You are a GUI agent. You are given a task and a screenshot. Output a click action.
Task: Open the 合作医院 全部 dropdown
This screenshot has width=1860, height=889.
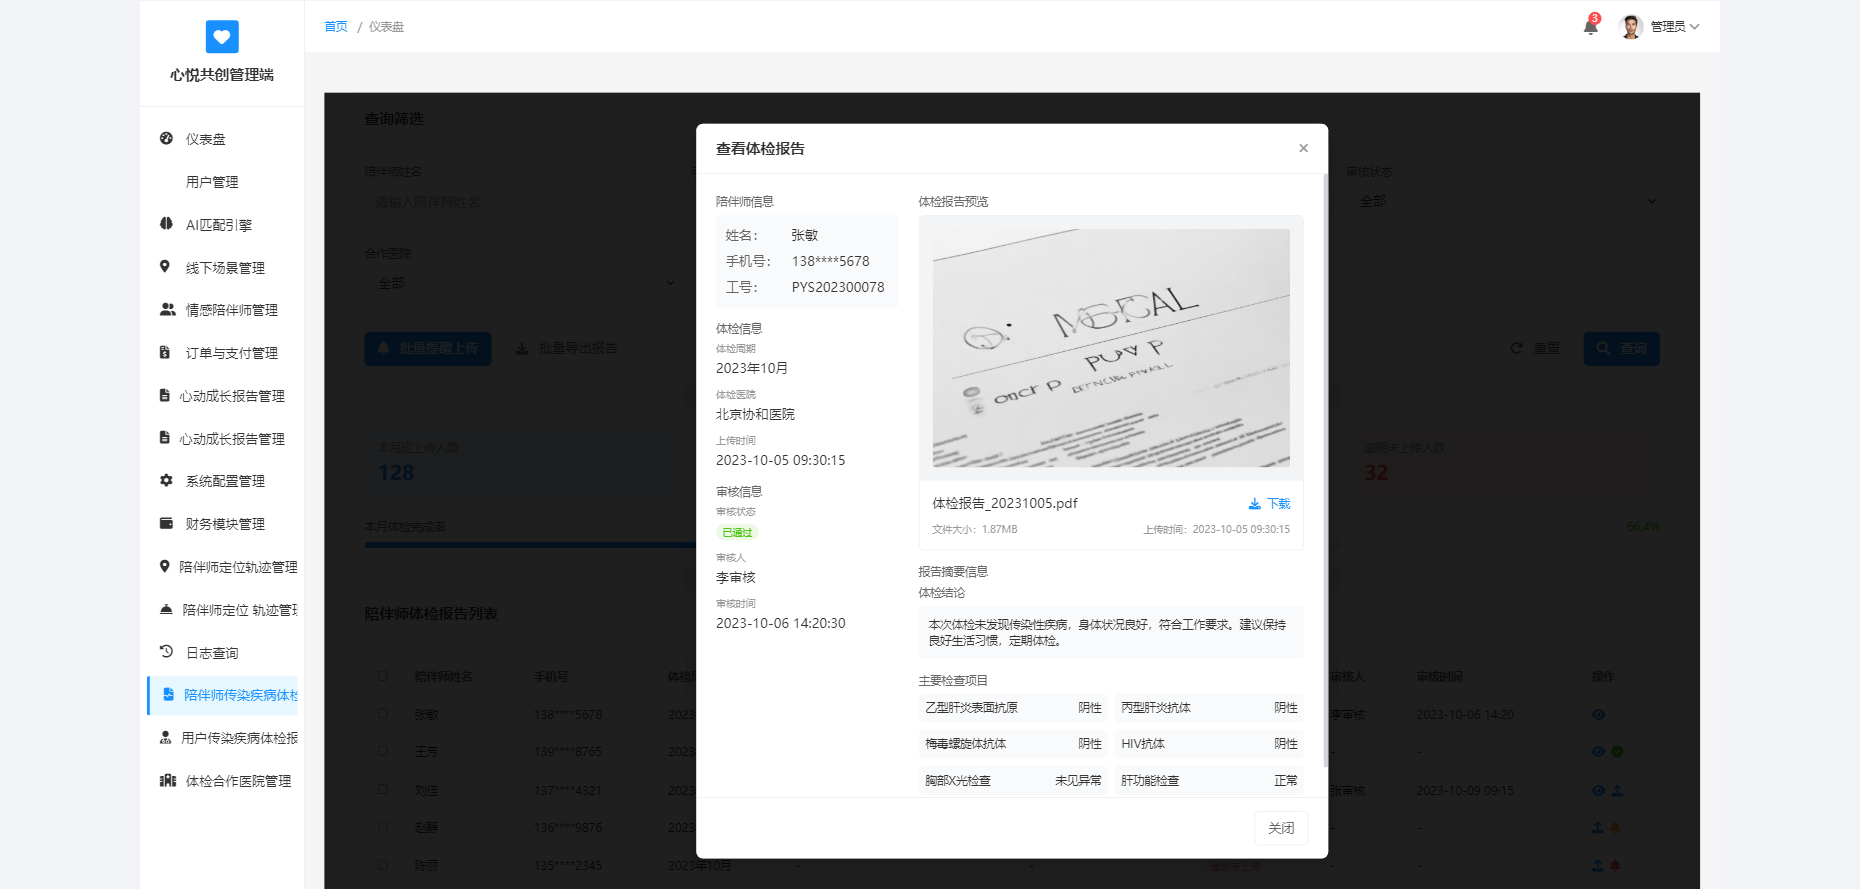pyautogui.click(x=525, y=283)
